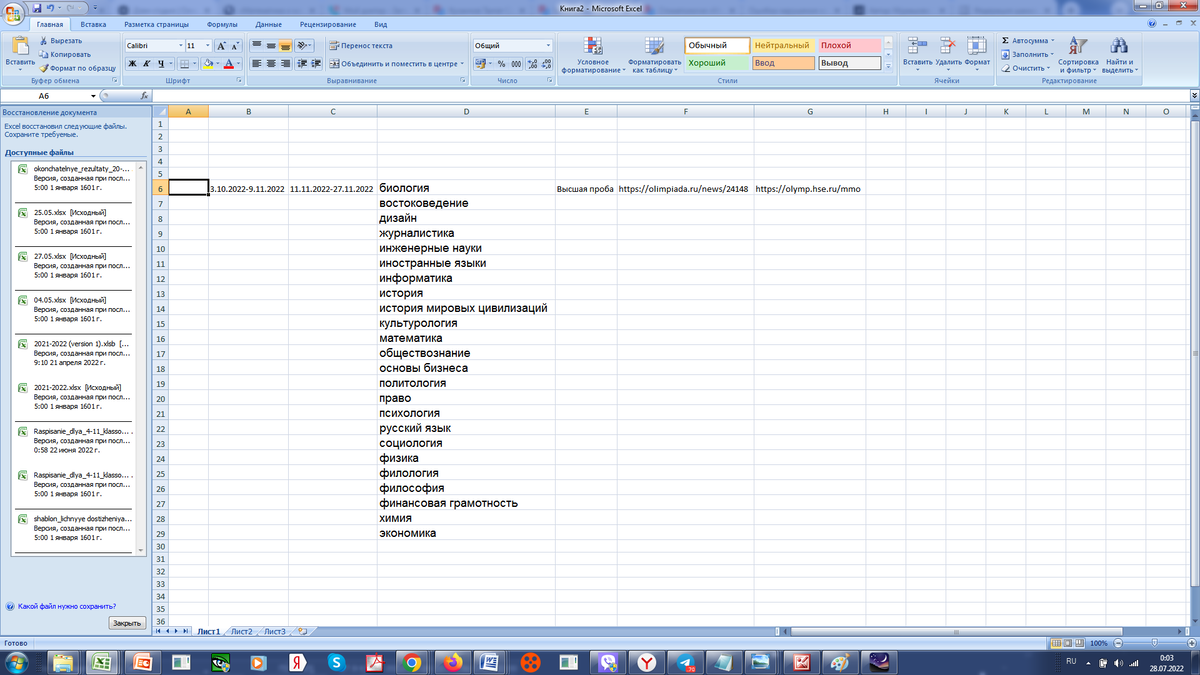Increase the cell indent
Screen dimensions: 1200x675
[x=318, y=63]
